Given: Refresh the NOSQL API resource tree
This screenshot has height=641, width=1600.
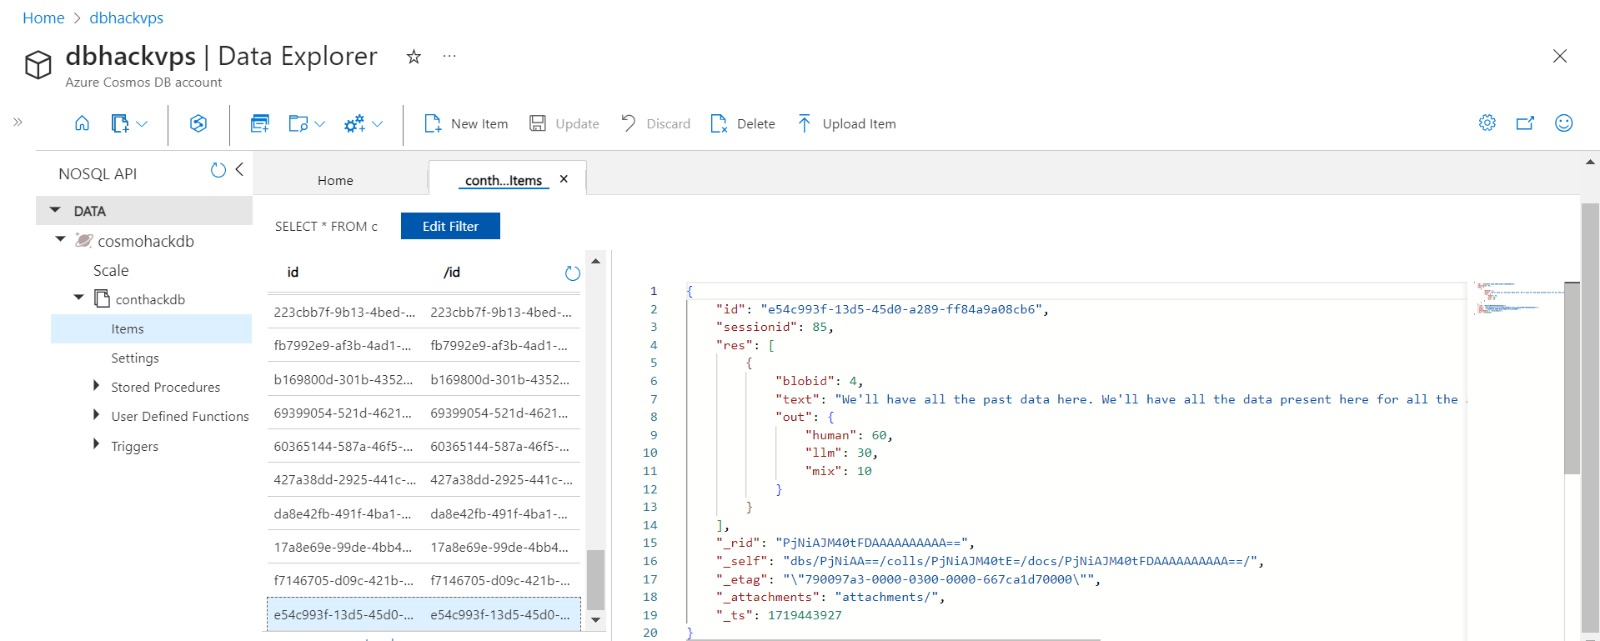Looking at the screenshot, I should 218,170.
